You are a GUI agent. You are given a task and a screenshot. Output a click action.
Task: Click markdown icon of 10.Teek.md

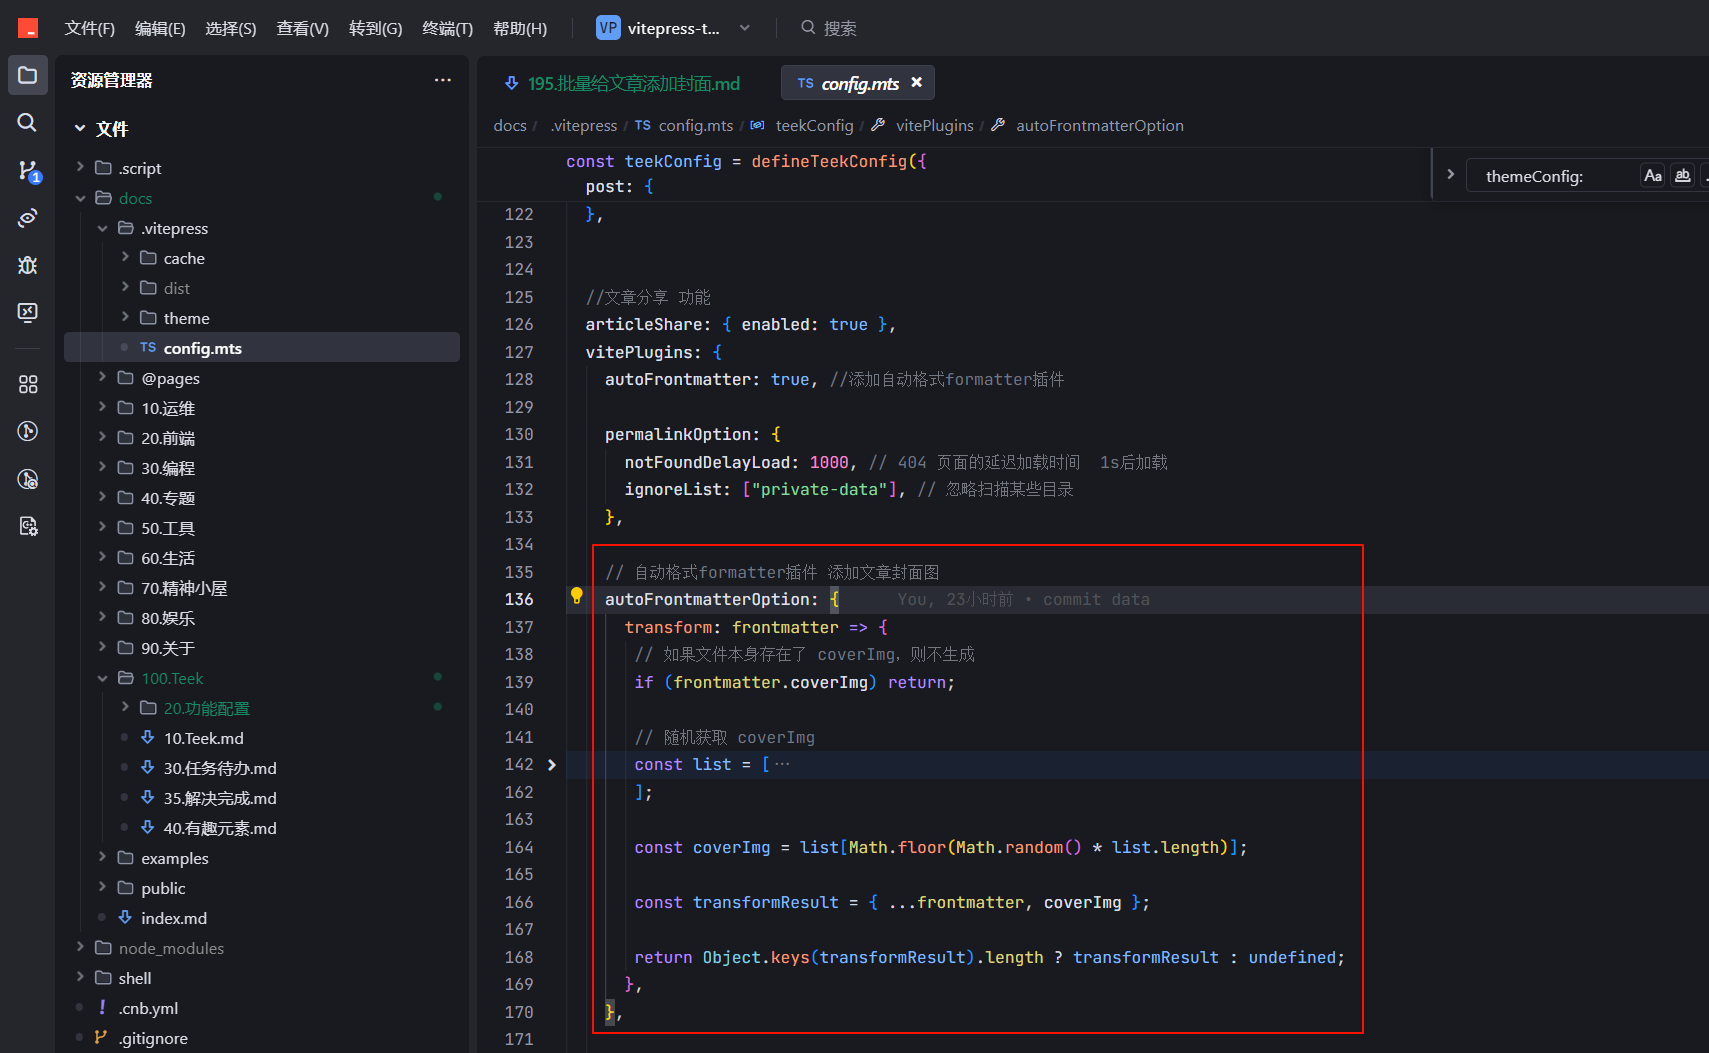tap(148, 738)
